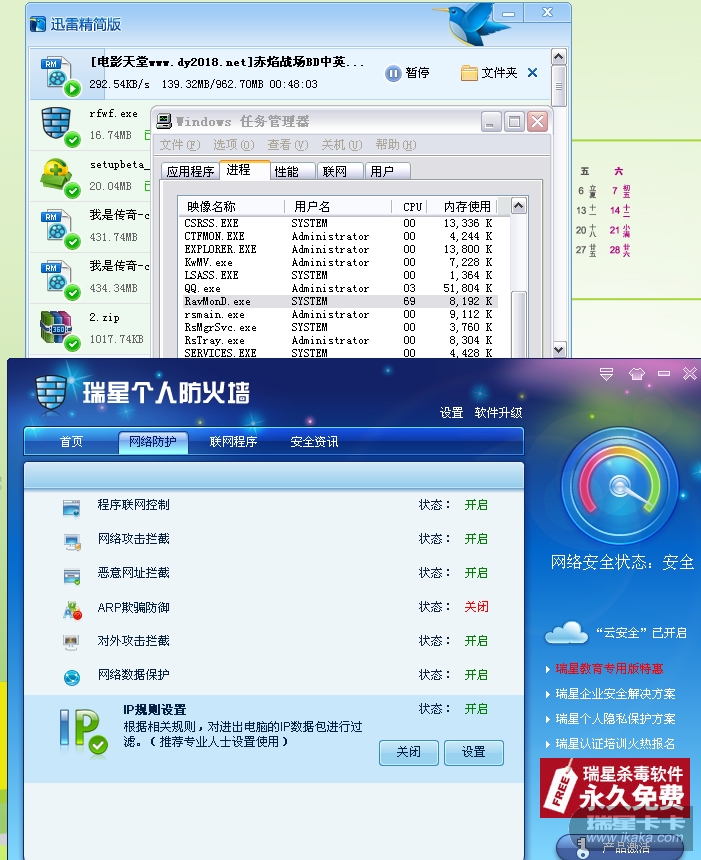Open 瑞星教育专用版特惠 link
The height and width of the screenshot is (860, 701).
point(609,669)
